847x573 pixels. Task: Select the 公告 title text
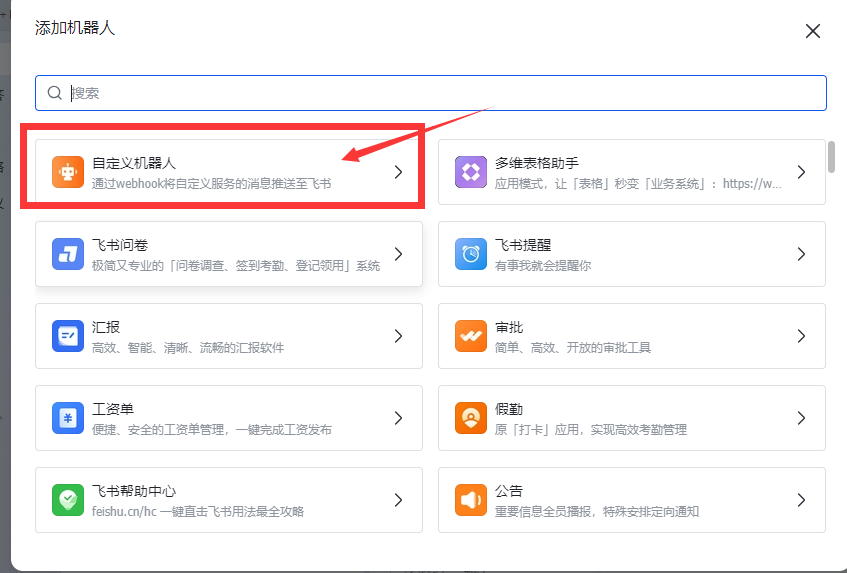[509, 491]
